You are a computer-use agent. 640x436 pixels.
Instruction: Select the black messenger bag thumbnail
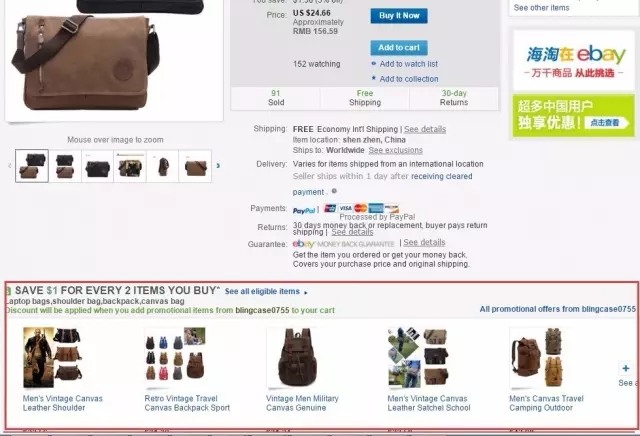98,166
